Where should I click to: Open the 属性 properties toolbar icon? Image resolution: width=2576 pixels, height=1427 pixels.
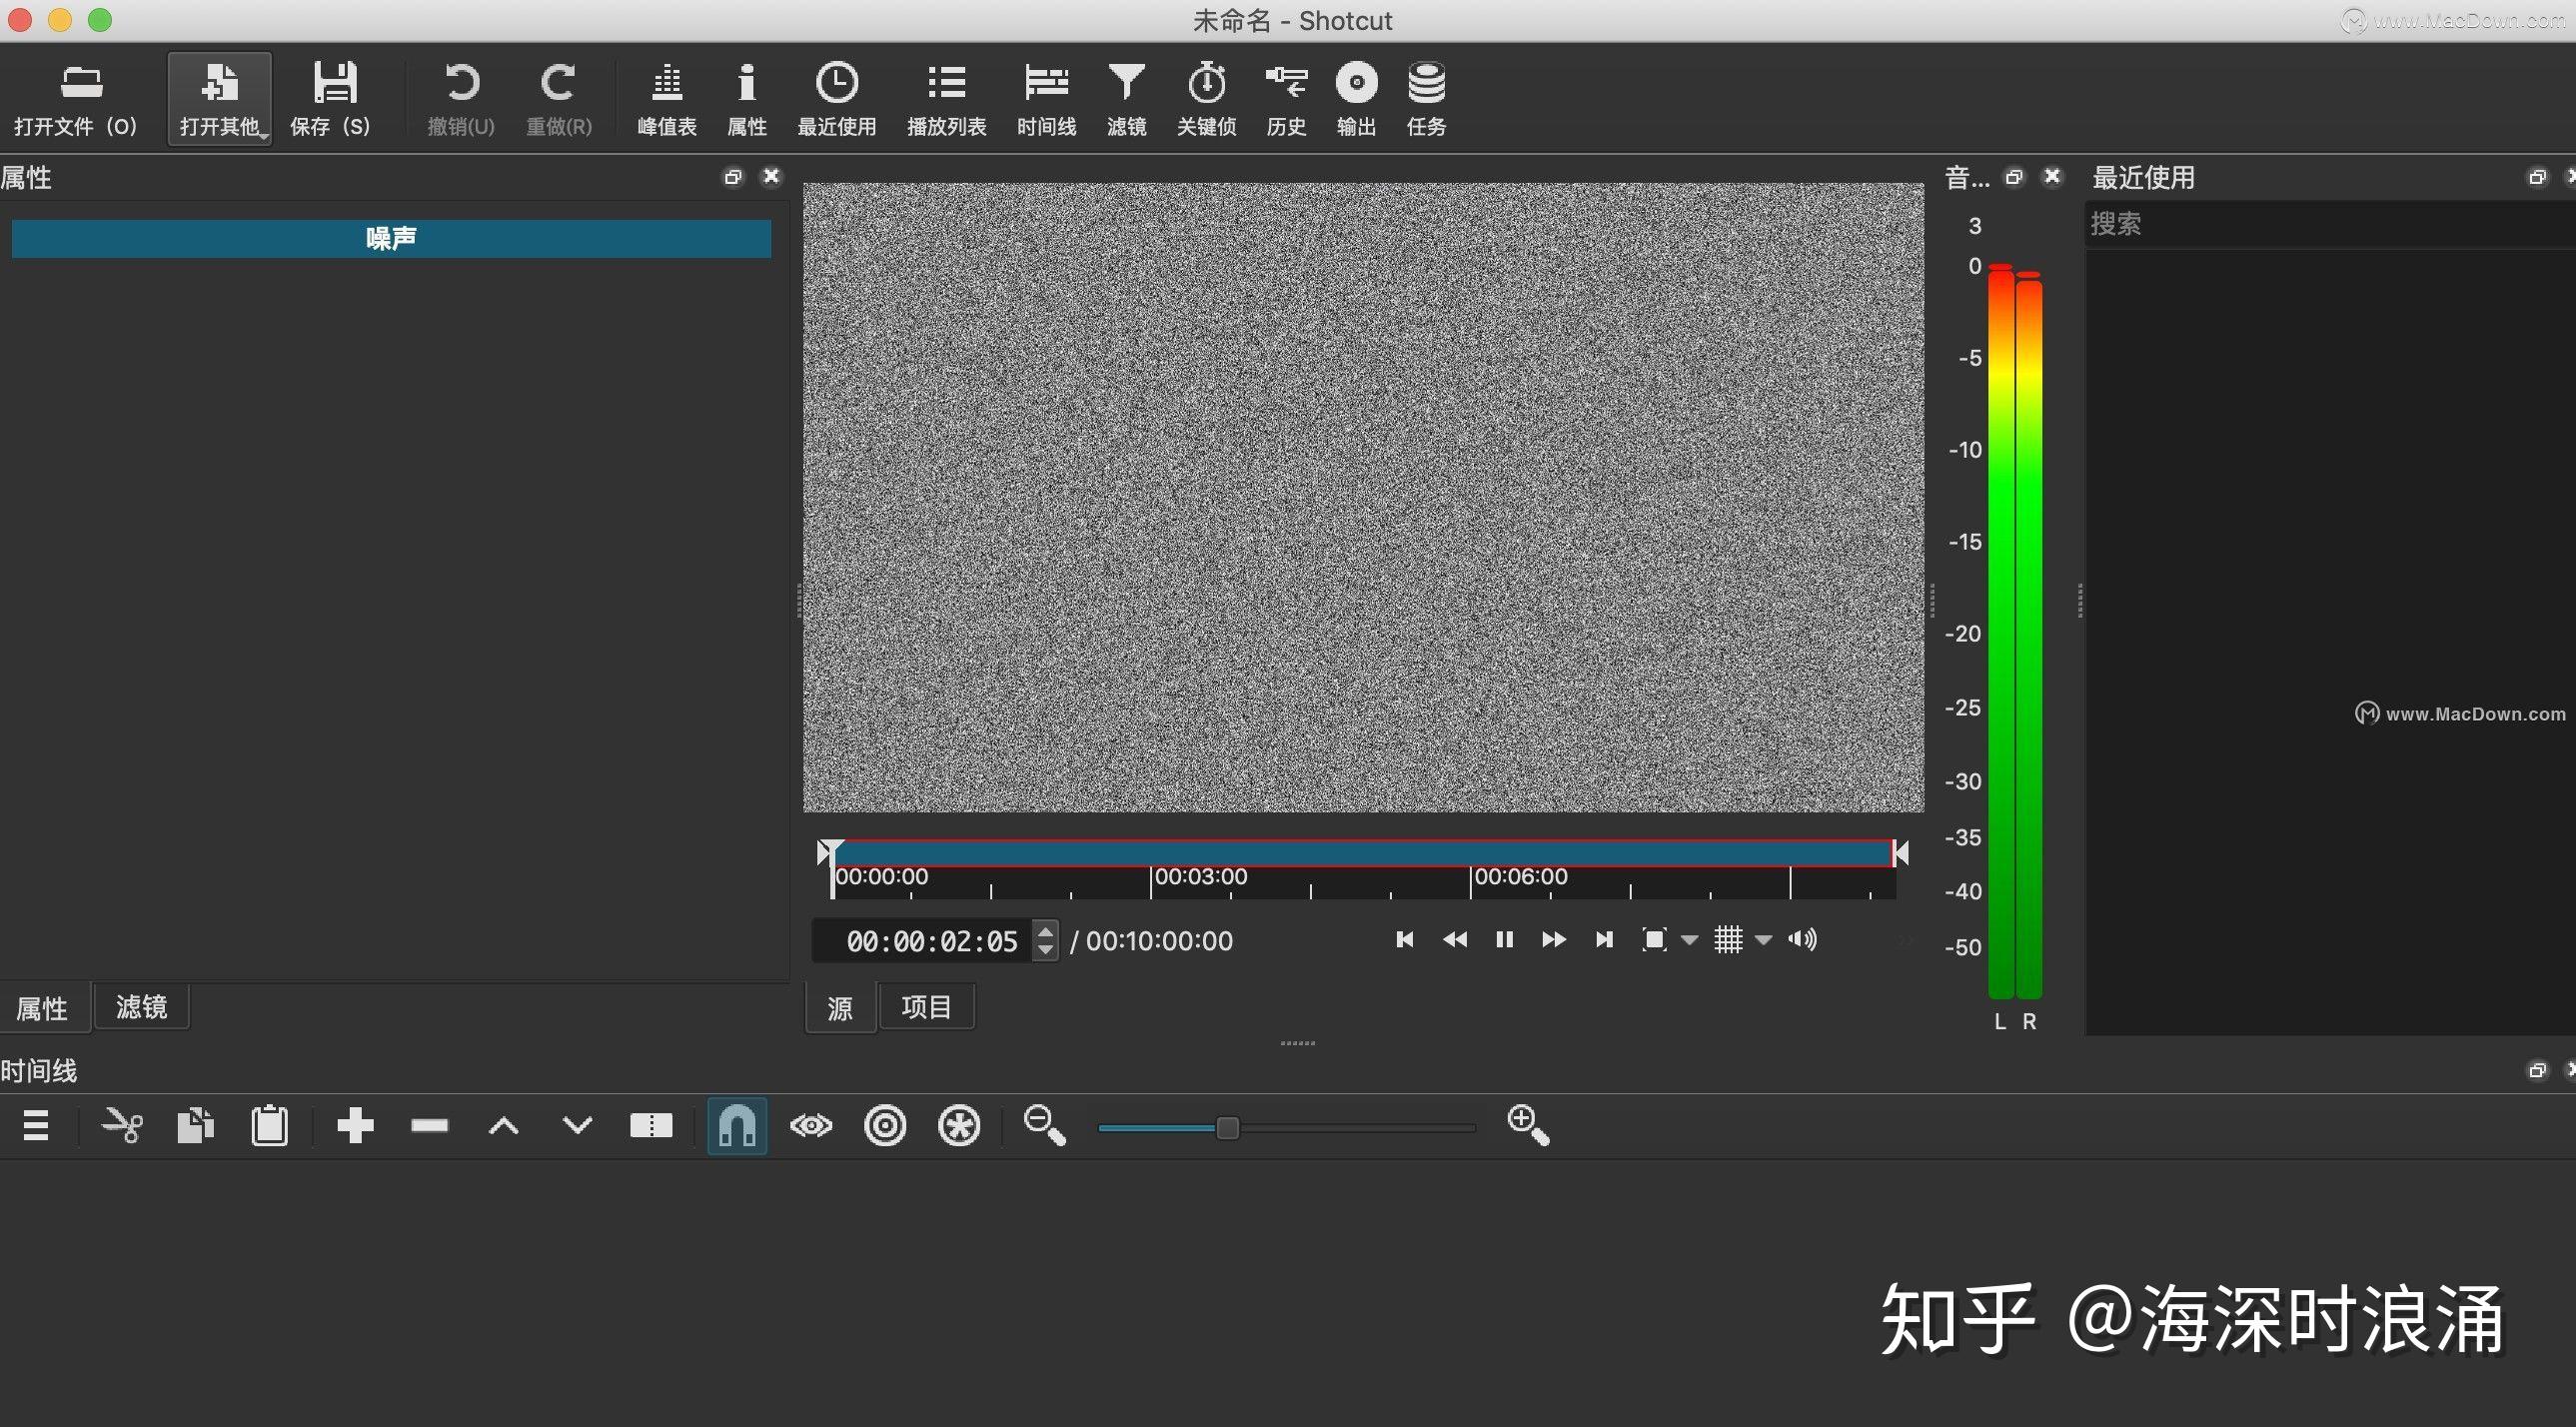[746, 99]
